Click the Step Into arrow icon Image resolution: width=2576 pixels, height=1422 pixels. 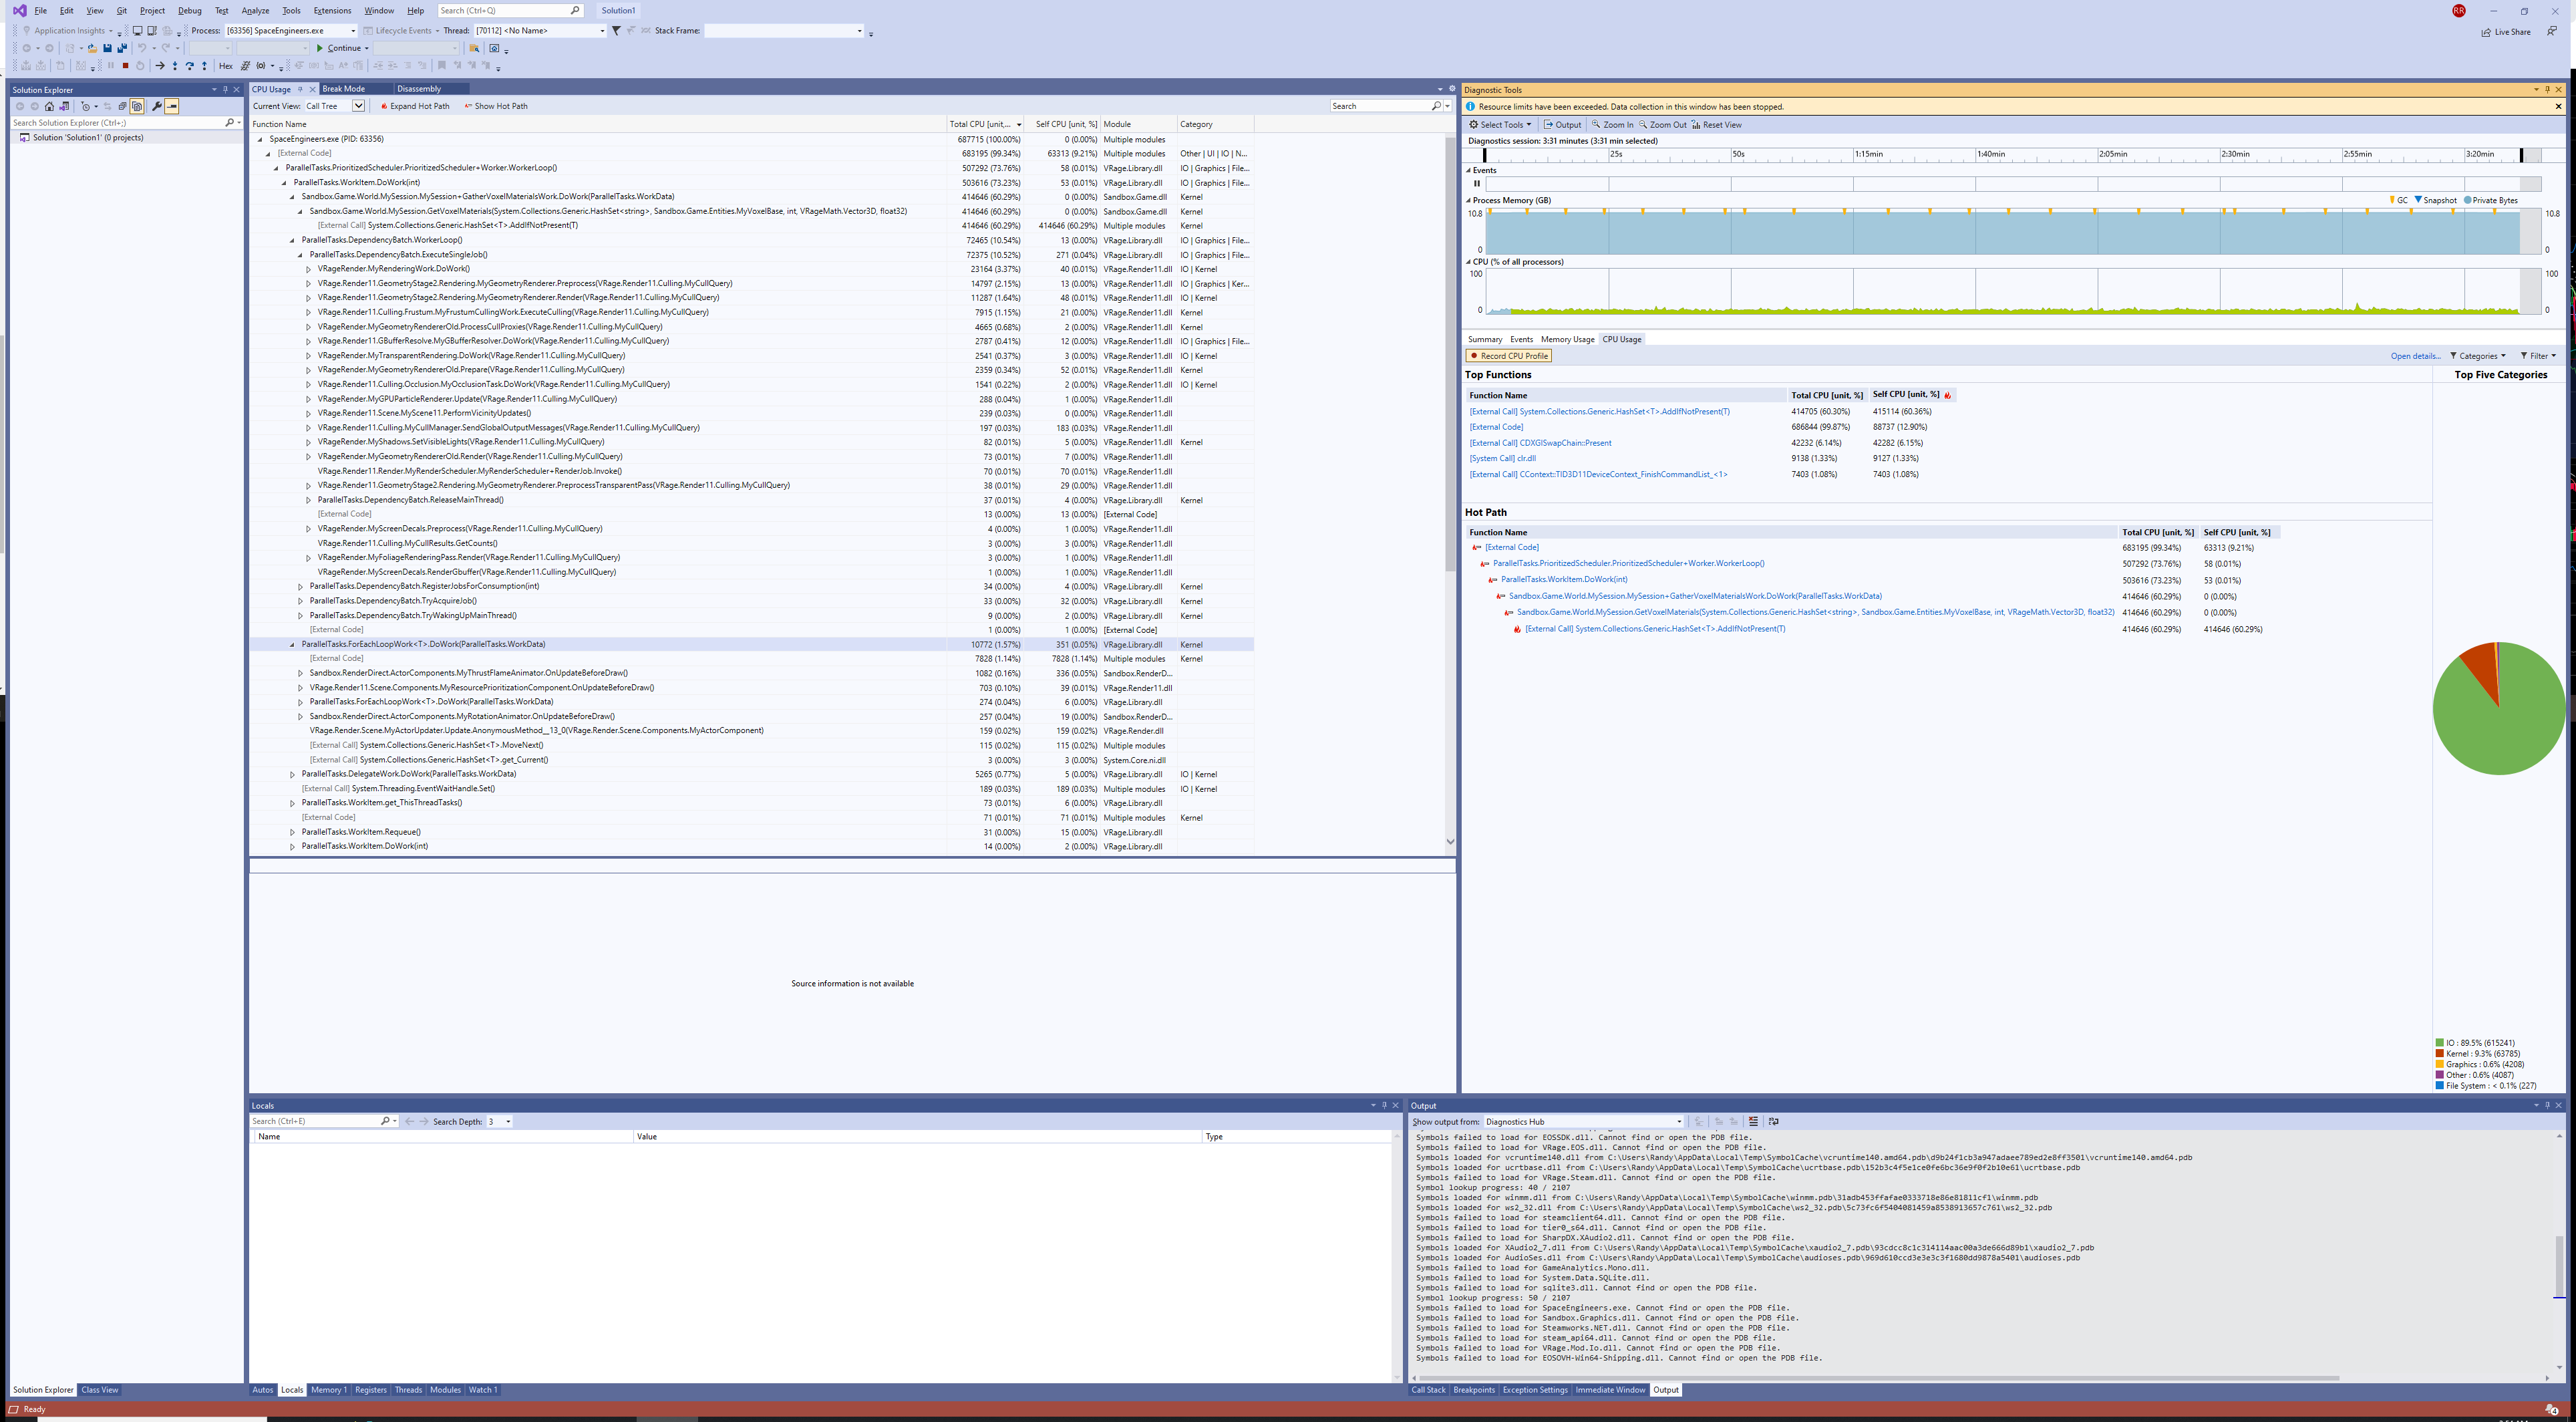click(x=175, y=66)
